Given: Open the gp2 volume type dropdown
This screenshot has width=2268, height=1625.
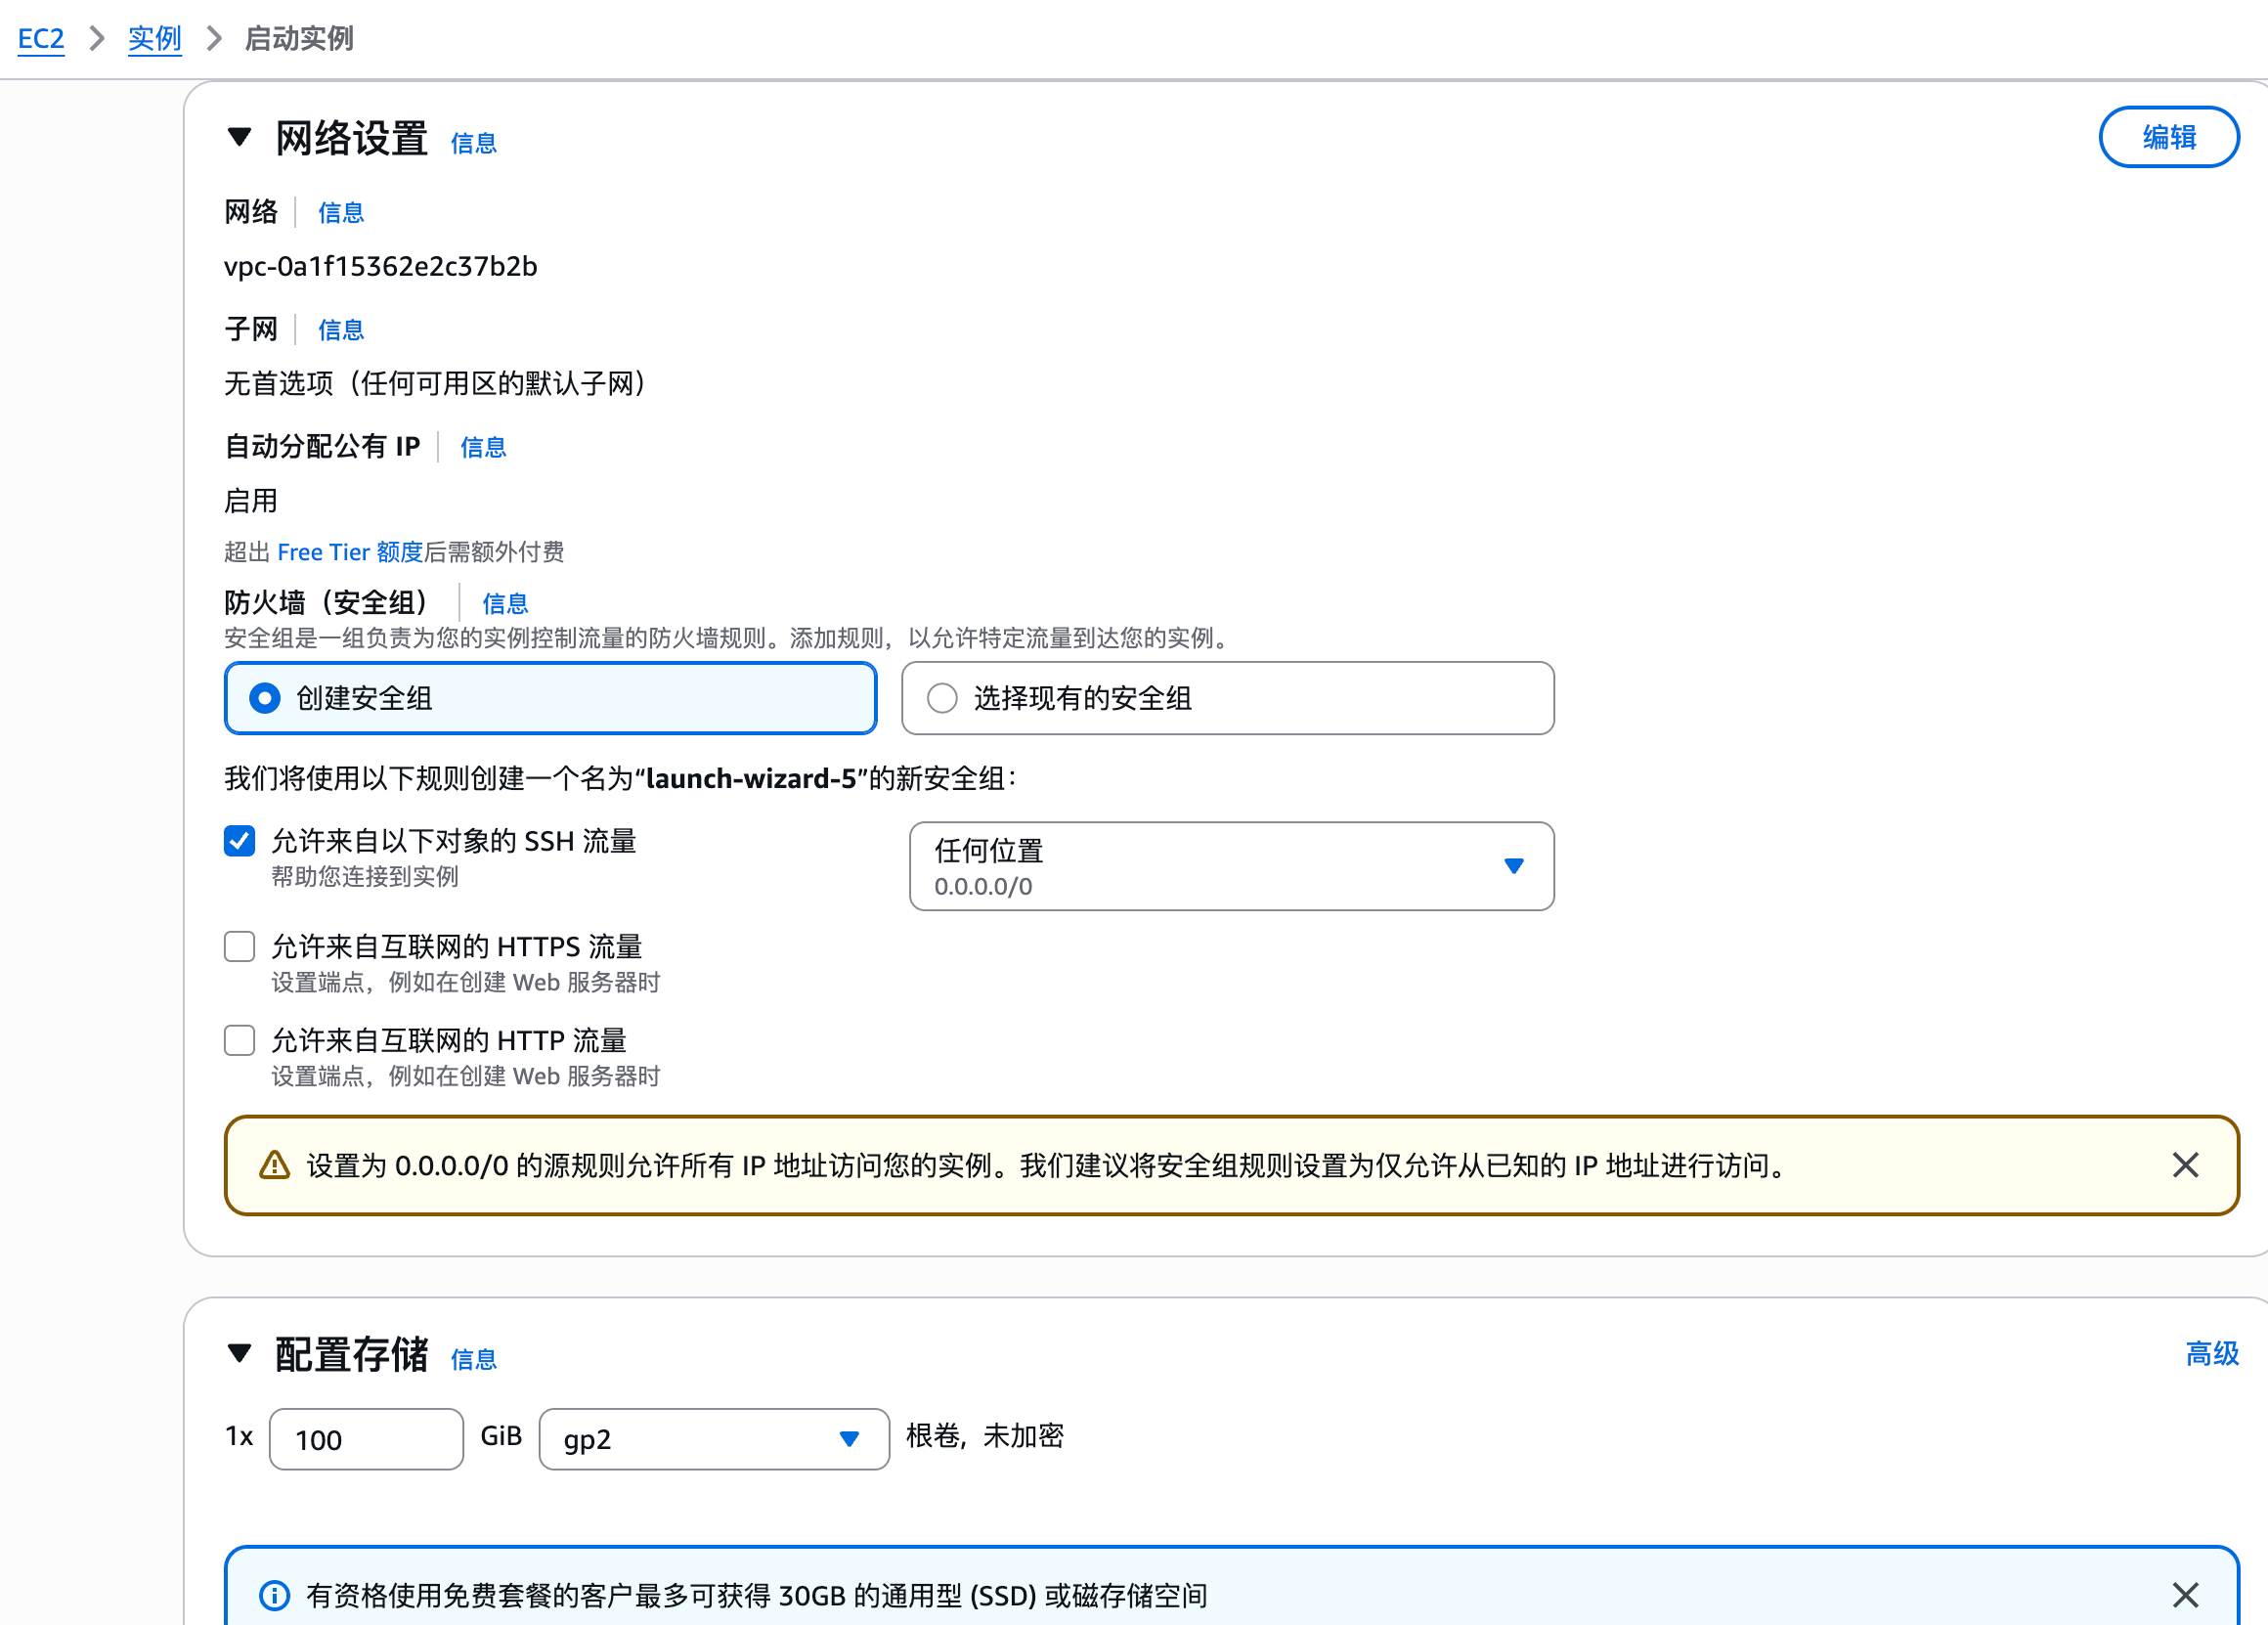Looking at the screenshot, I should (713, 1439).
